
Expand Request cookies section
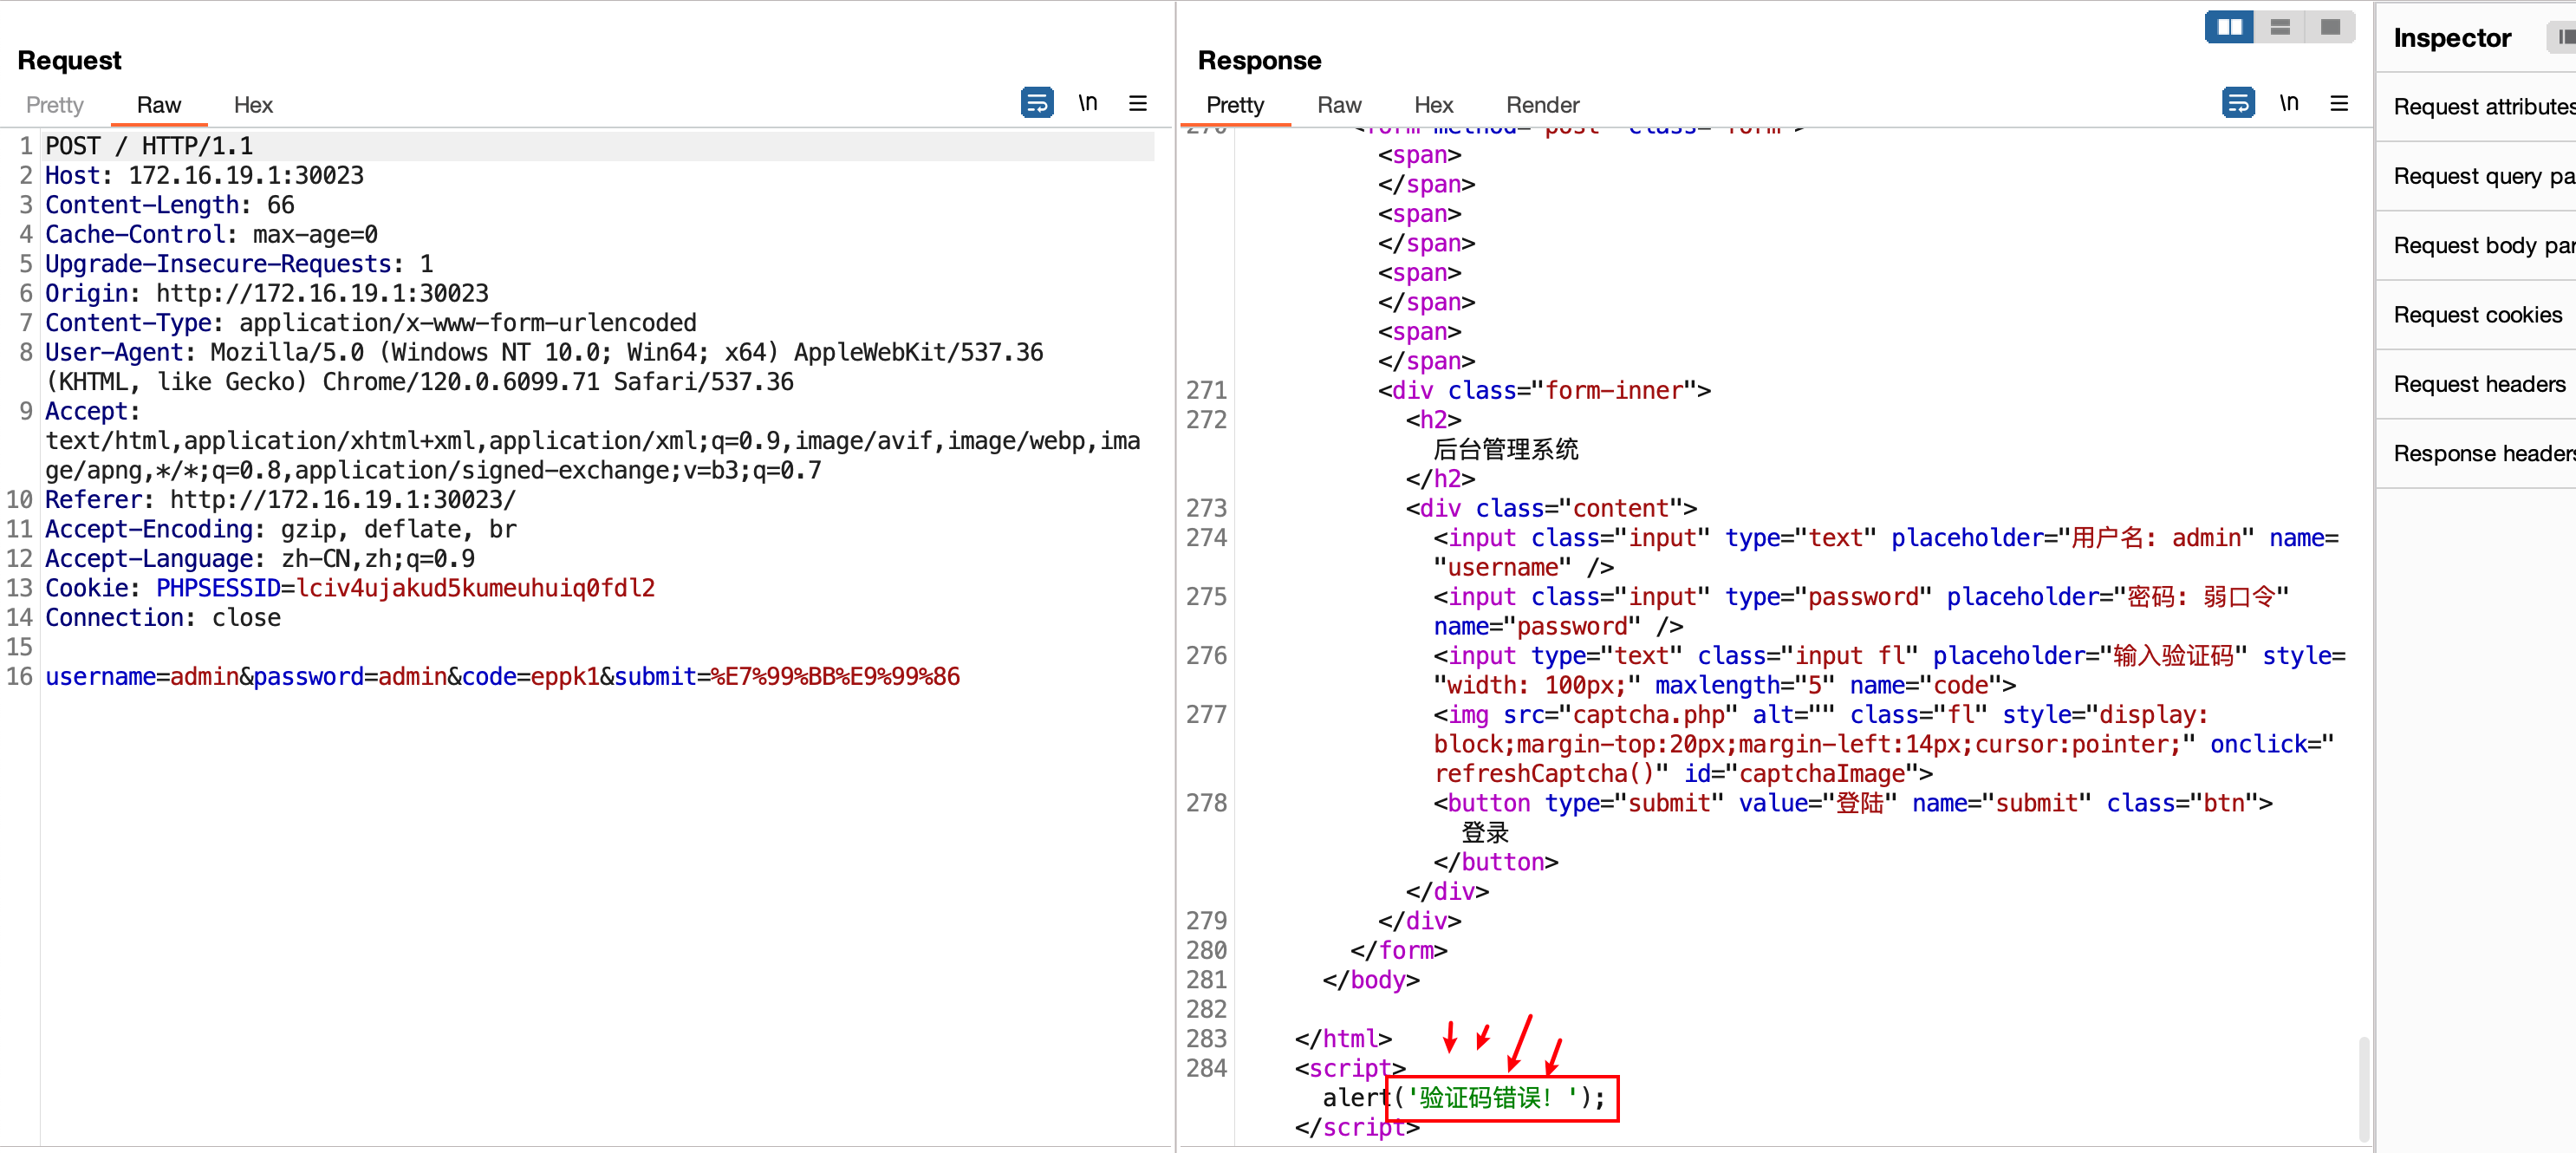[x=2476, y=315]
